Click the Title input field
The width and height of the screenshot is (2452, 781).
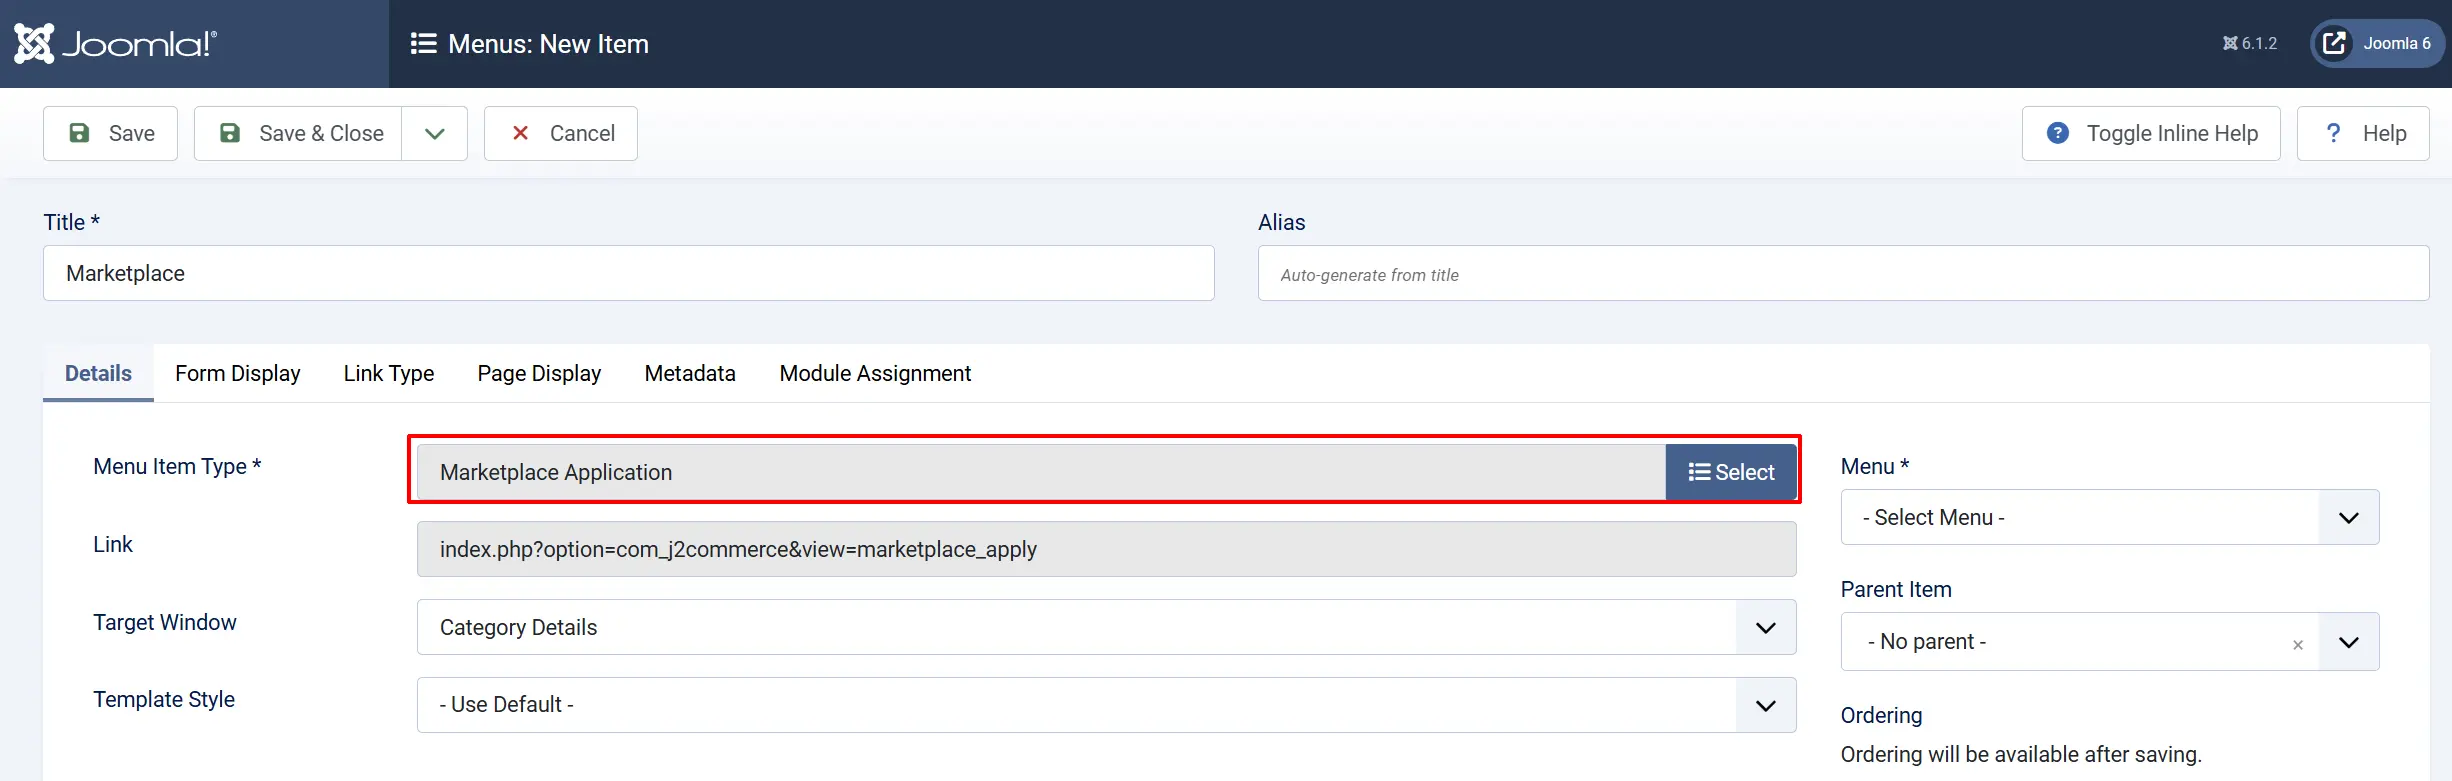[x=629, y=273]
